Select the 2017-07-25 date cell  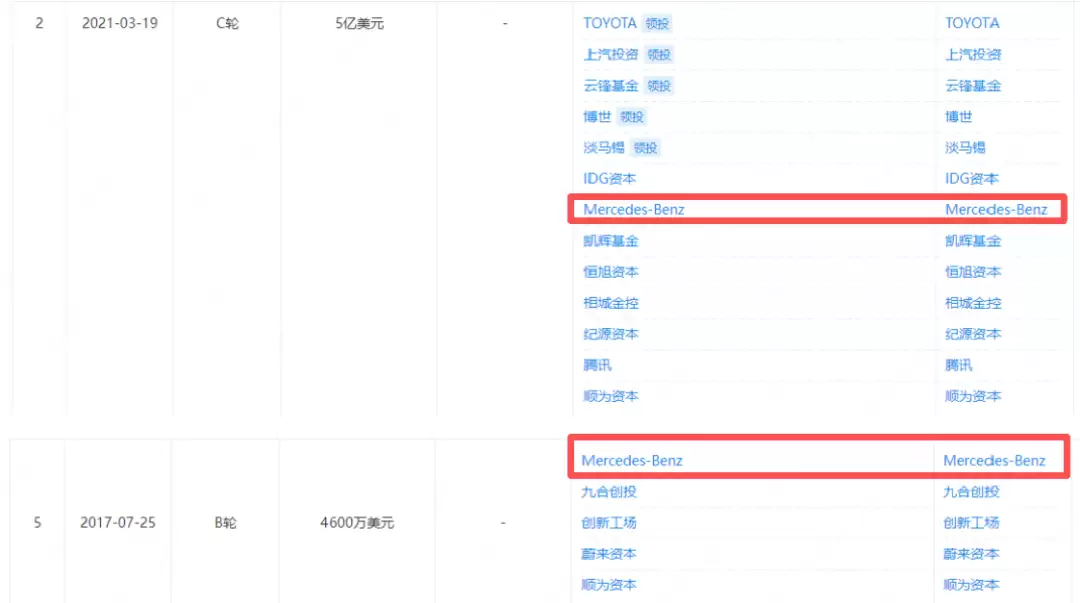click(118, 523)
